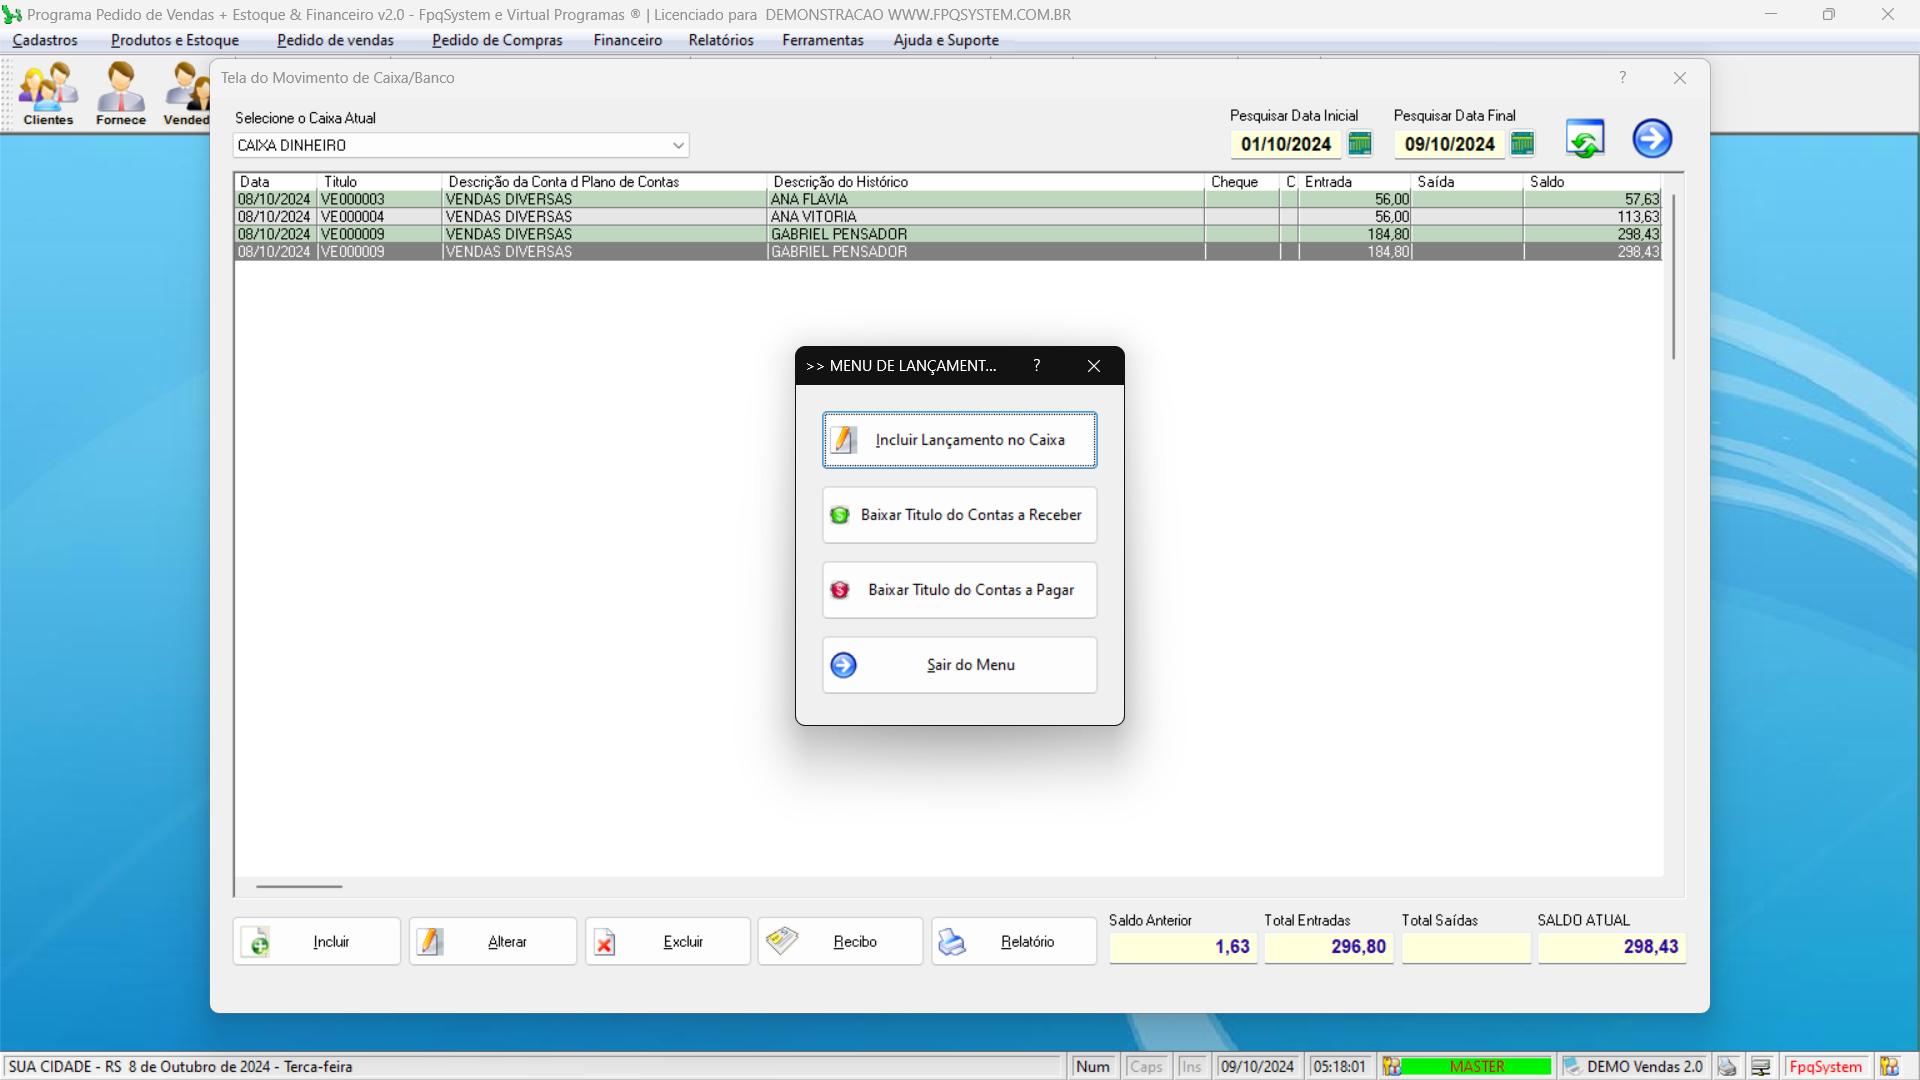The height and width of the screenshot is (1080, 1920).
Task: Close the Menu de Lançamento dialog
Action: (x=1094, y=366)
